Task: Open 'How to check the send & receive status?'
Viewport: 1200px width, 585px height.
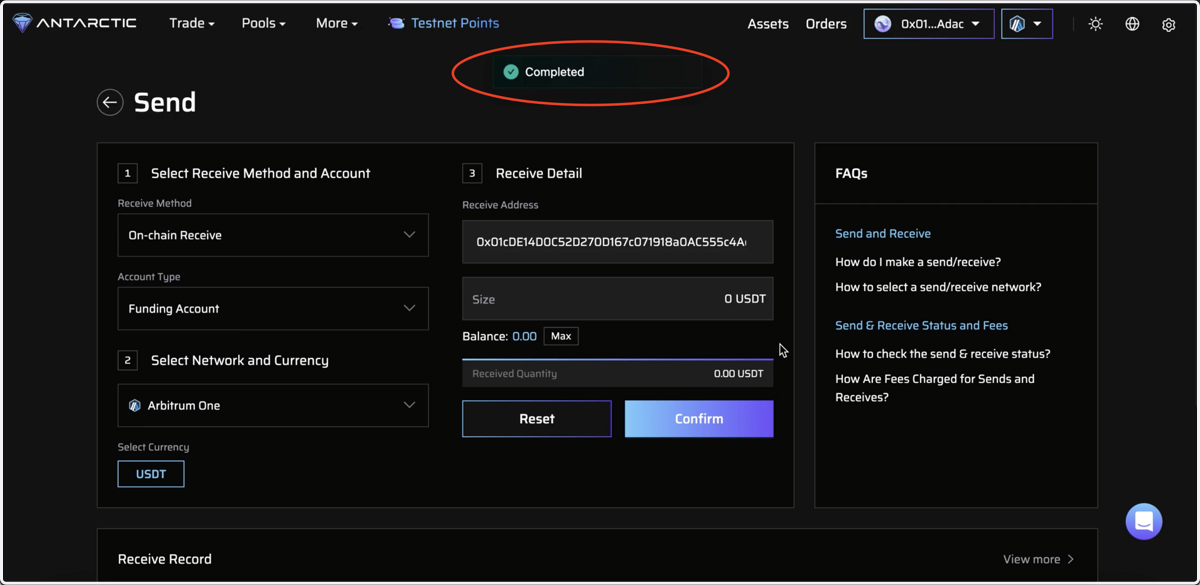Action: pyautogui.click(x=943, y=354)
